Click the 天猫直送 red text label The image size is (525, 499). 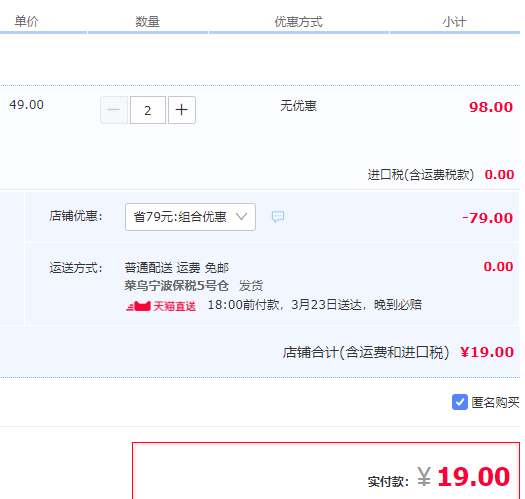[x=174, y=306]
